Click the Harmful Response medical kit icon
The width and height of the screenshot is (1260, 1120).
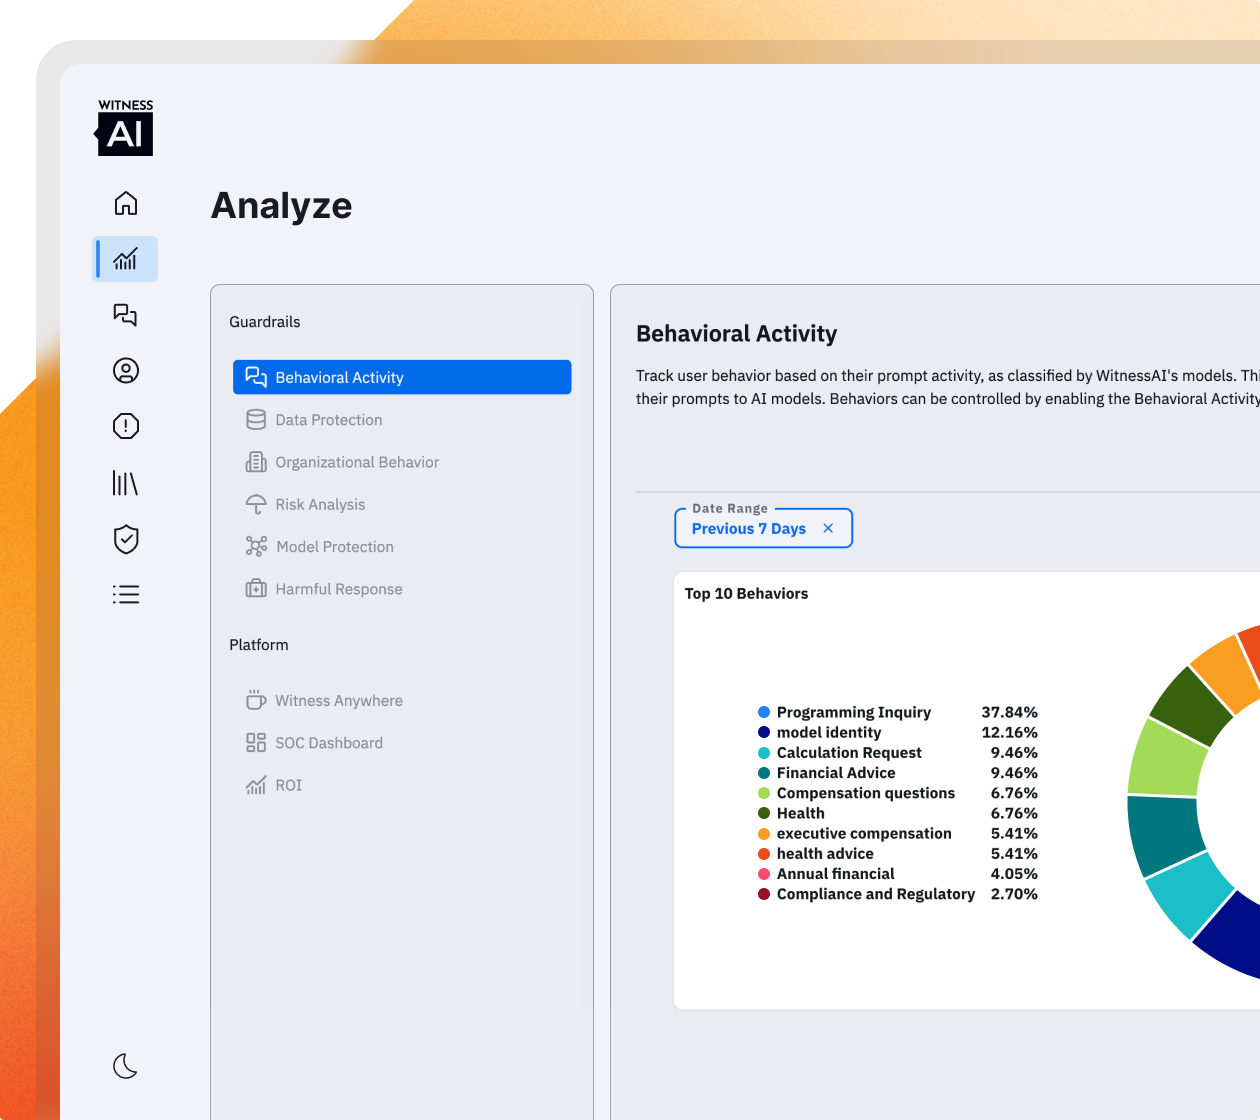tap(256, 589)
